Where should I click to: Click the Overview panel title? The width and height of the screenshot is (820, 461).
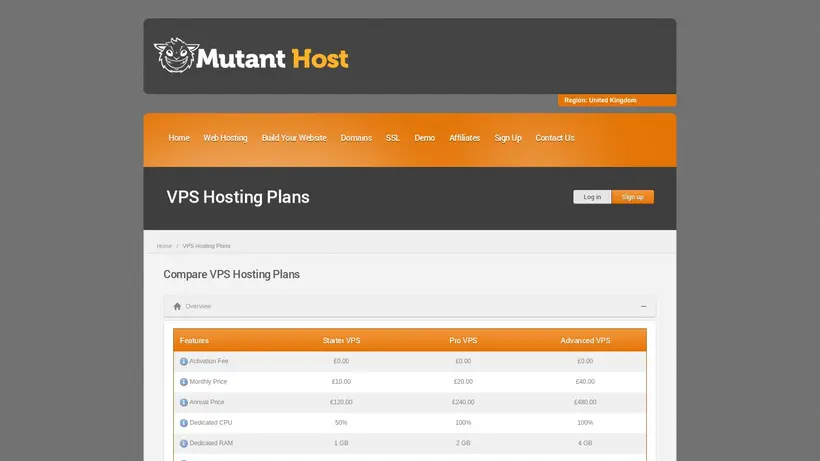pyautogui.click(x=198, y=306)
